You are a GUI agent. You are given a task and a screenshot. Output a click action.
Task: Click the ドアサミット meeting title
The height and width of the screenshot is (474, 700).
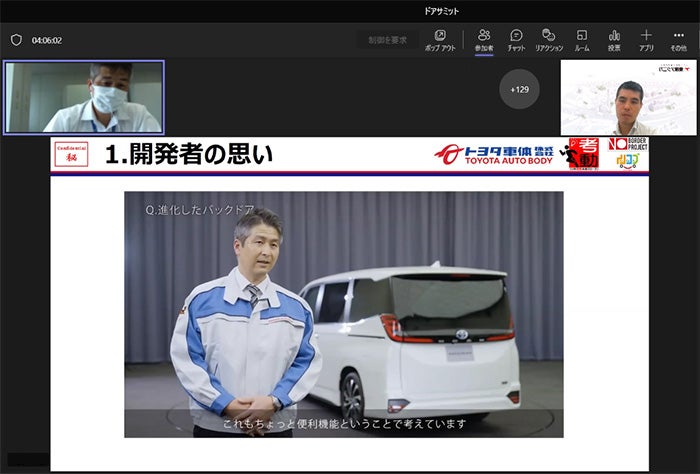[x=441, y=11]
